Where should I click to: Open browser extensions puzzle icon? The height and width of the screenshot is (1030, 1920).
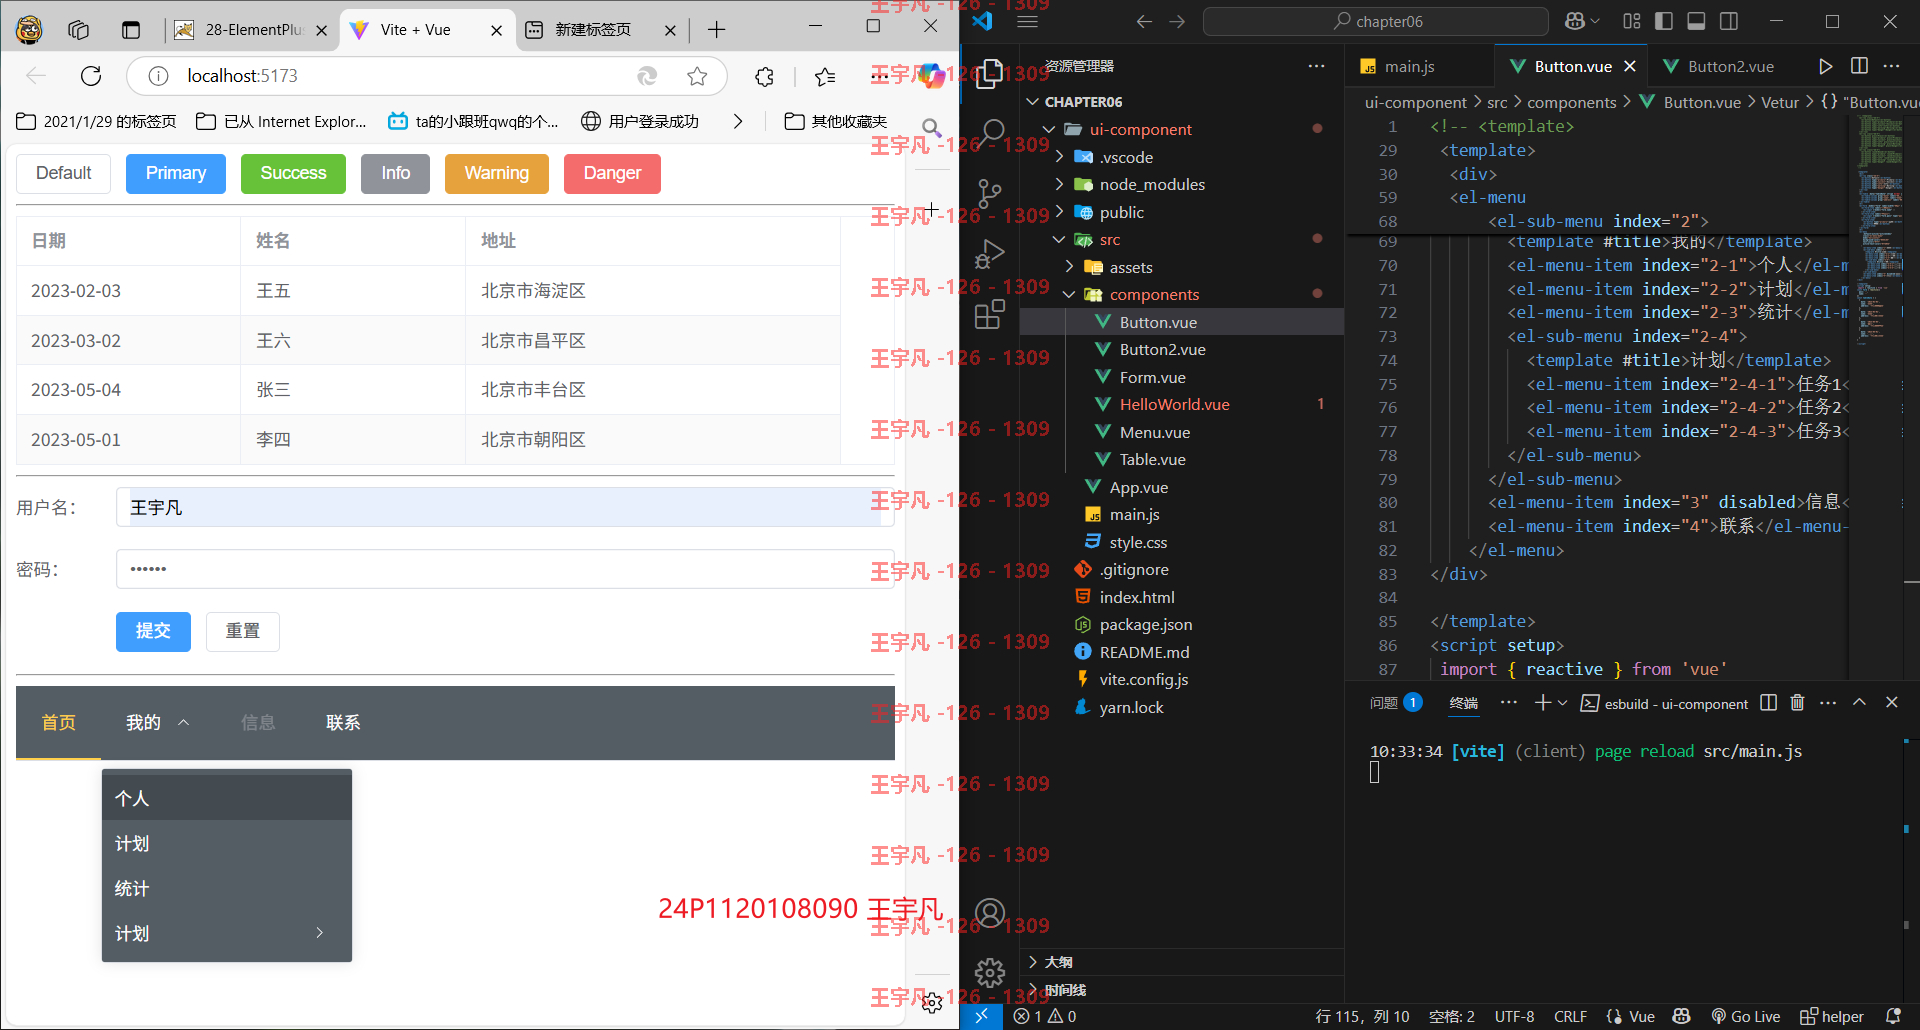click(x=764, y=76)
